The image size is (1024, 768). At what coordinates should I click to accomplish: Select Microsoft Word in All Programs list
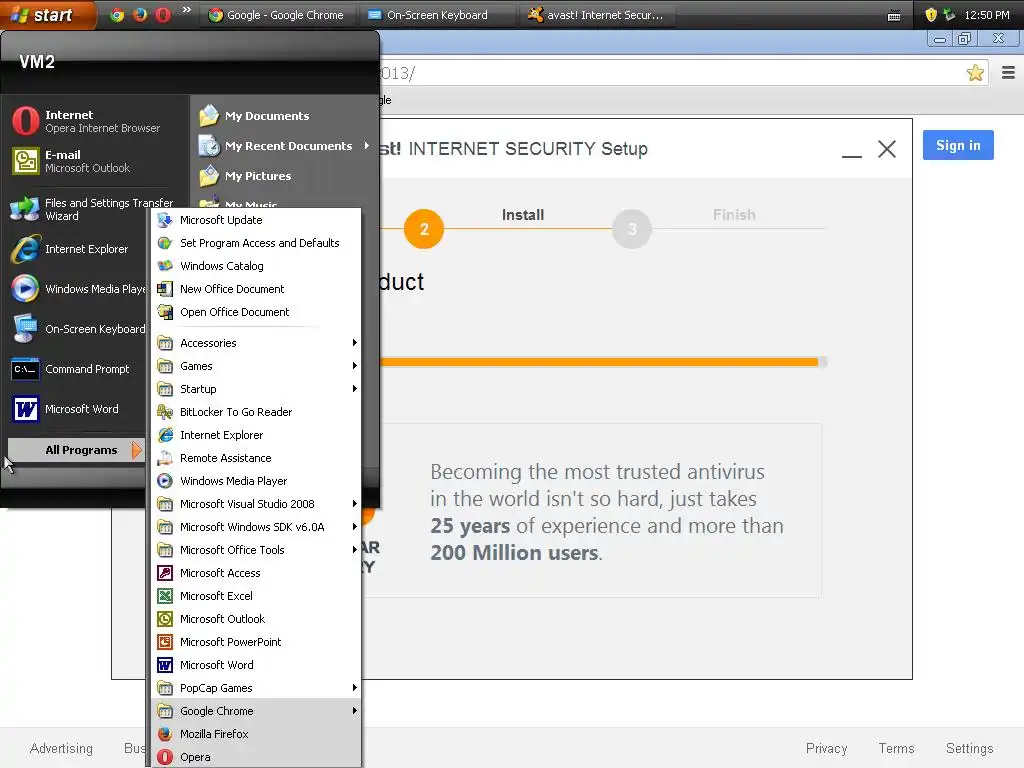[257, 665]
